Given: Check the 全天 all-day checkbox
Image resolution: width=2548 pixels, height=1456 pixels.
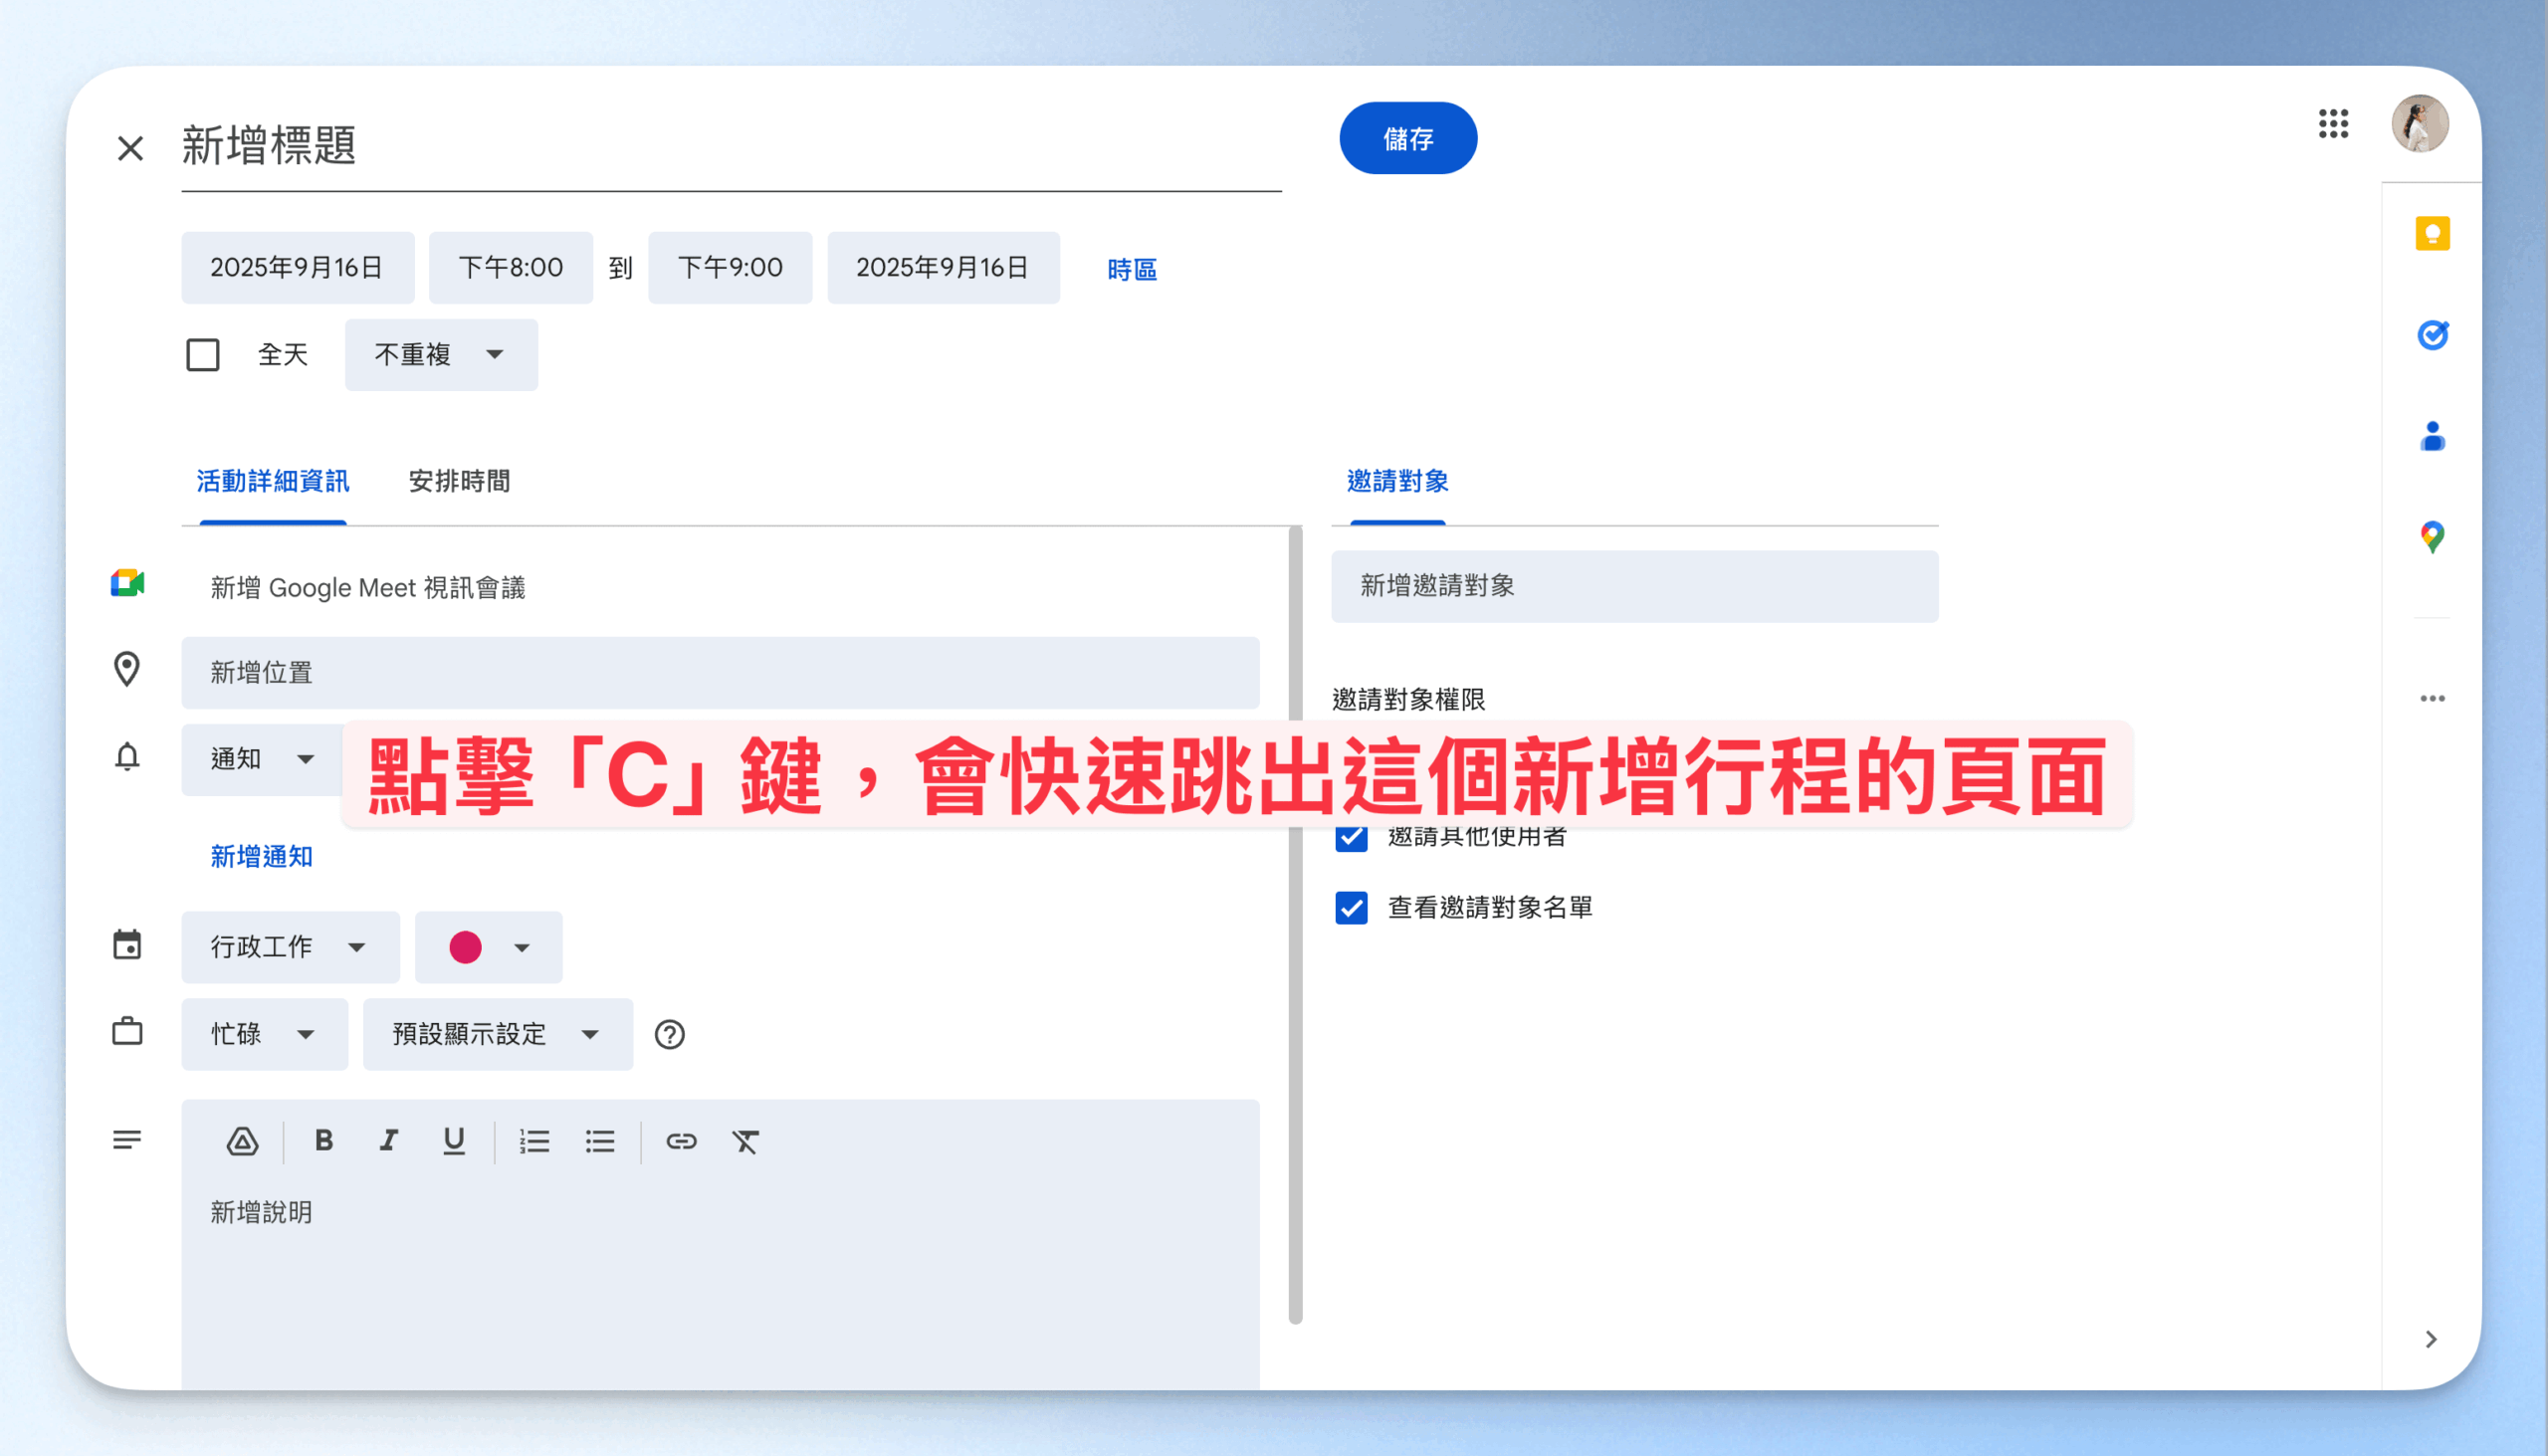Looking at the screenshot, I should click(x=203, y=355).
